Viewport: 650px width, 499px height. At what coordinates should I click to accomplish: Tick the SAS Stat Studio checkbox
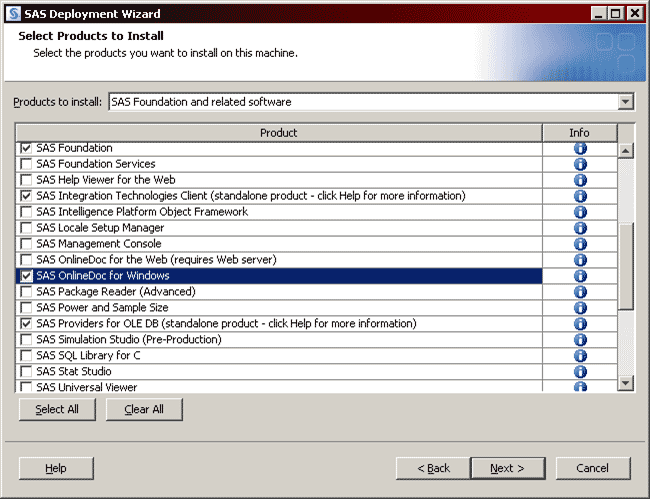coord(26,371)
